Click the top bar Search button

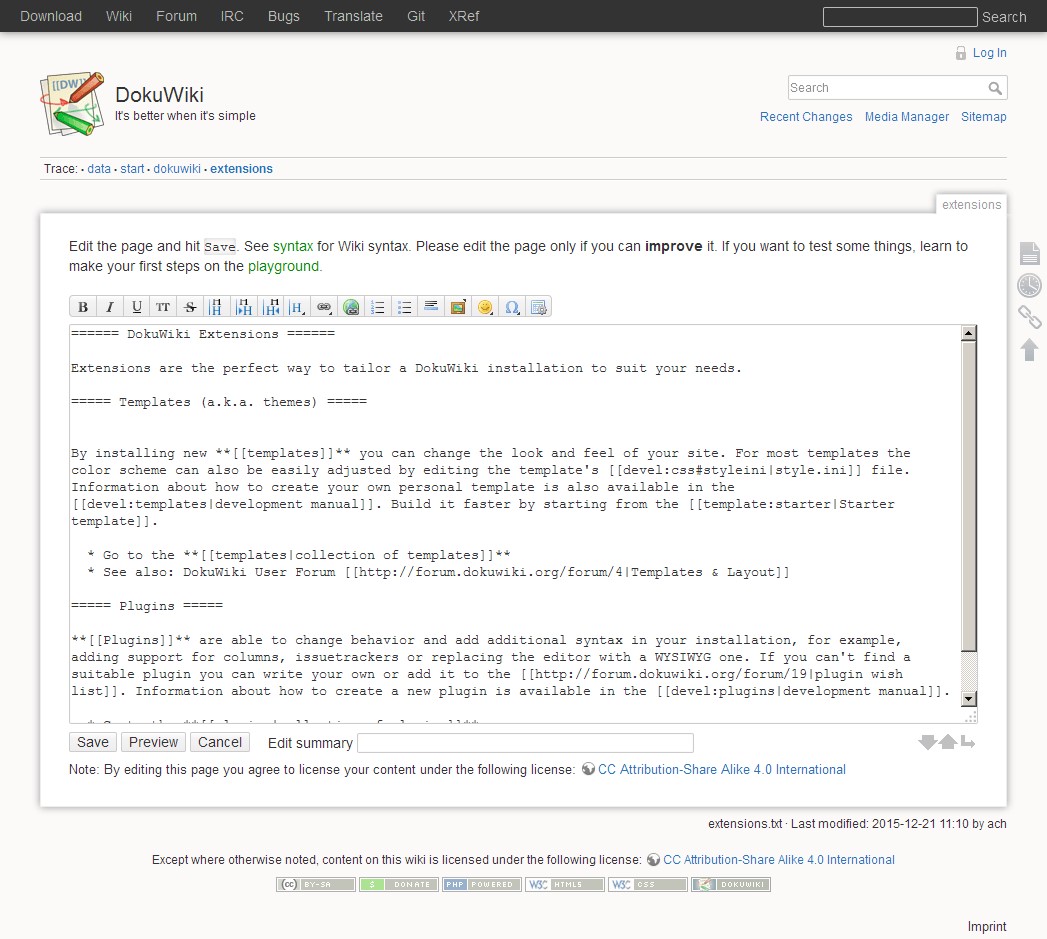click(x=1004, y=17)
